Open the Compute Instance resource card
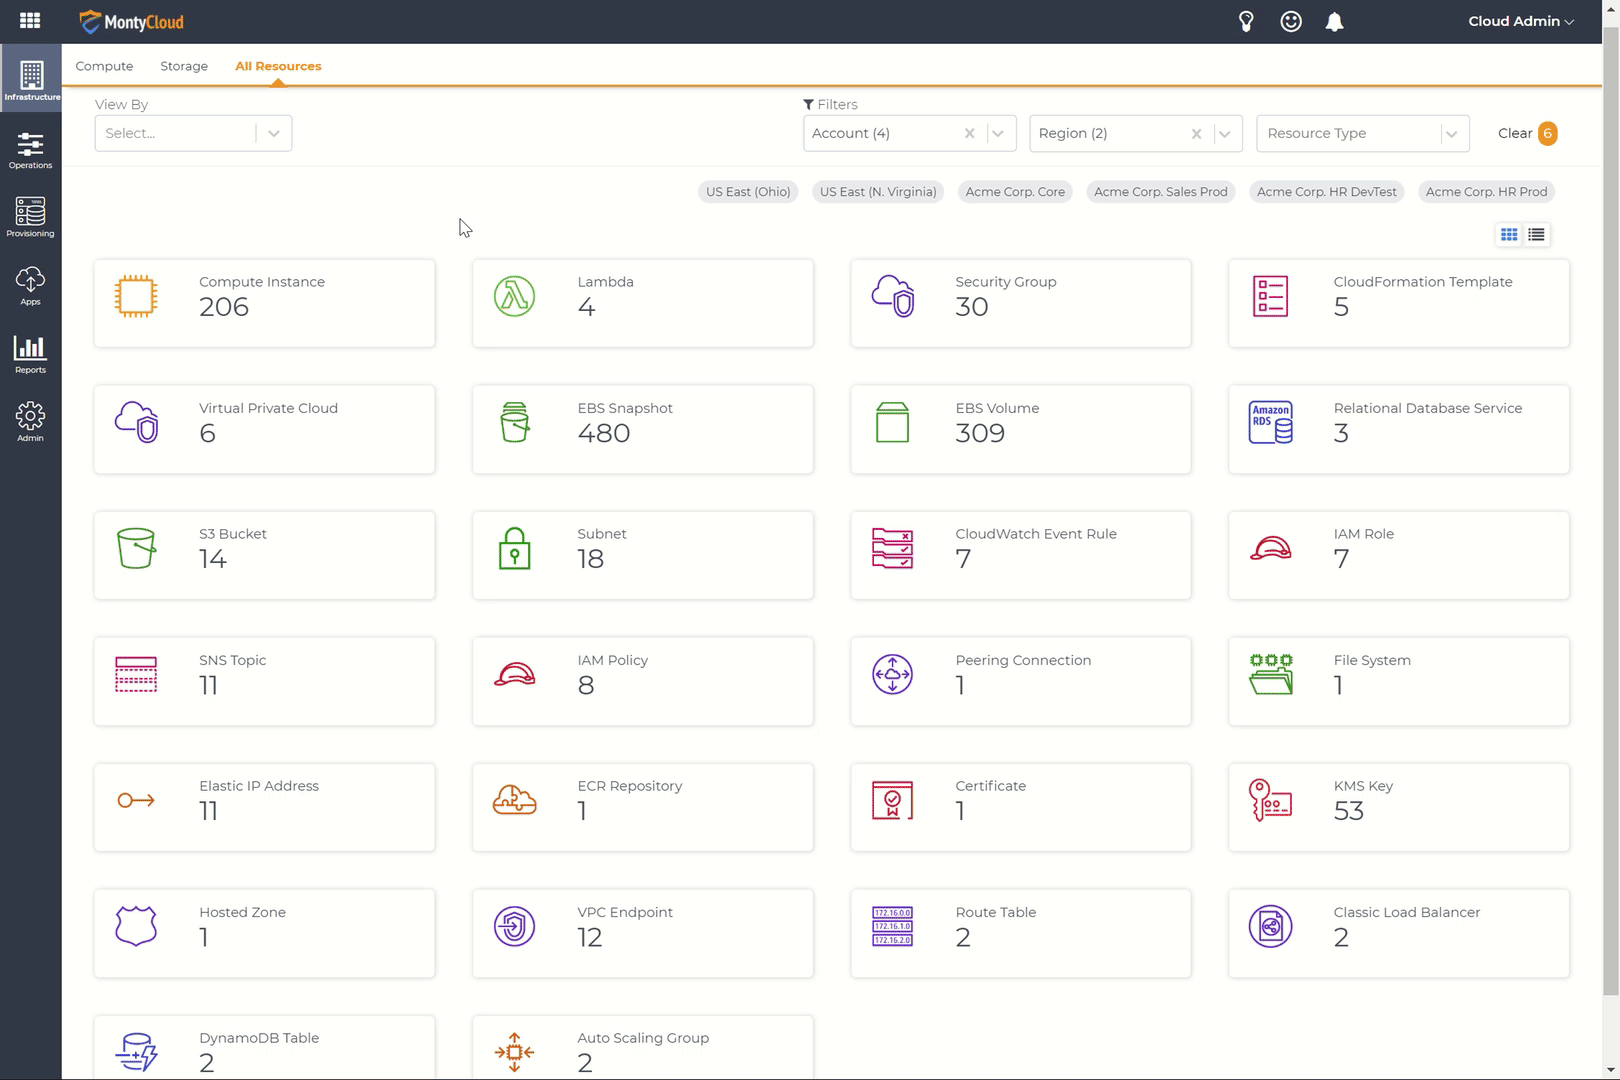The width and height of the screenshot is (1620, 1080). [264, 304]
